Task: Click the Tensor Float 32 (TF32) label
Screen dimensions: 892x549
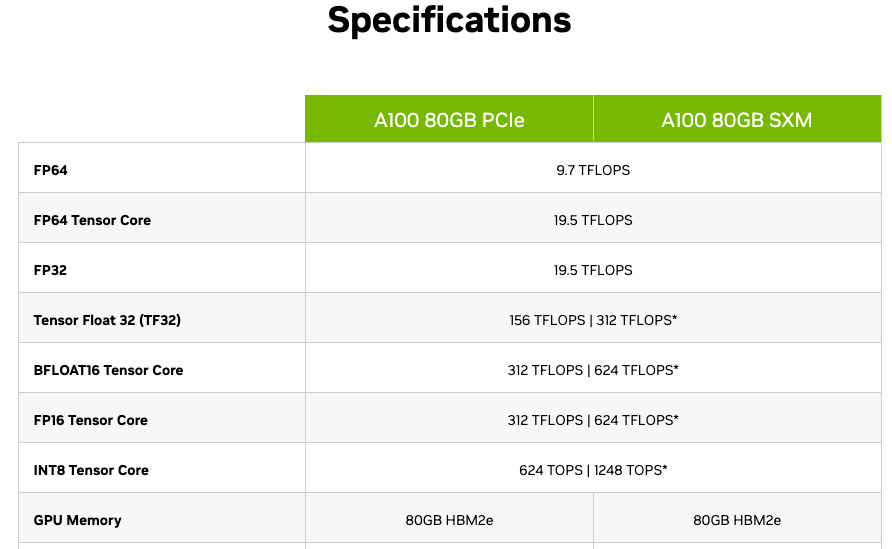Action: click(x=107, y=320)
